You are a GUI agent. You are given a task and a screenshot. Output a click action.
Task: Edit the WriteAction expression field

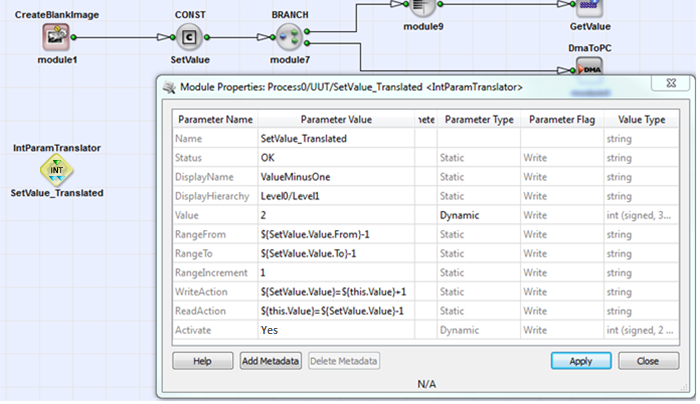pos(334,291)
